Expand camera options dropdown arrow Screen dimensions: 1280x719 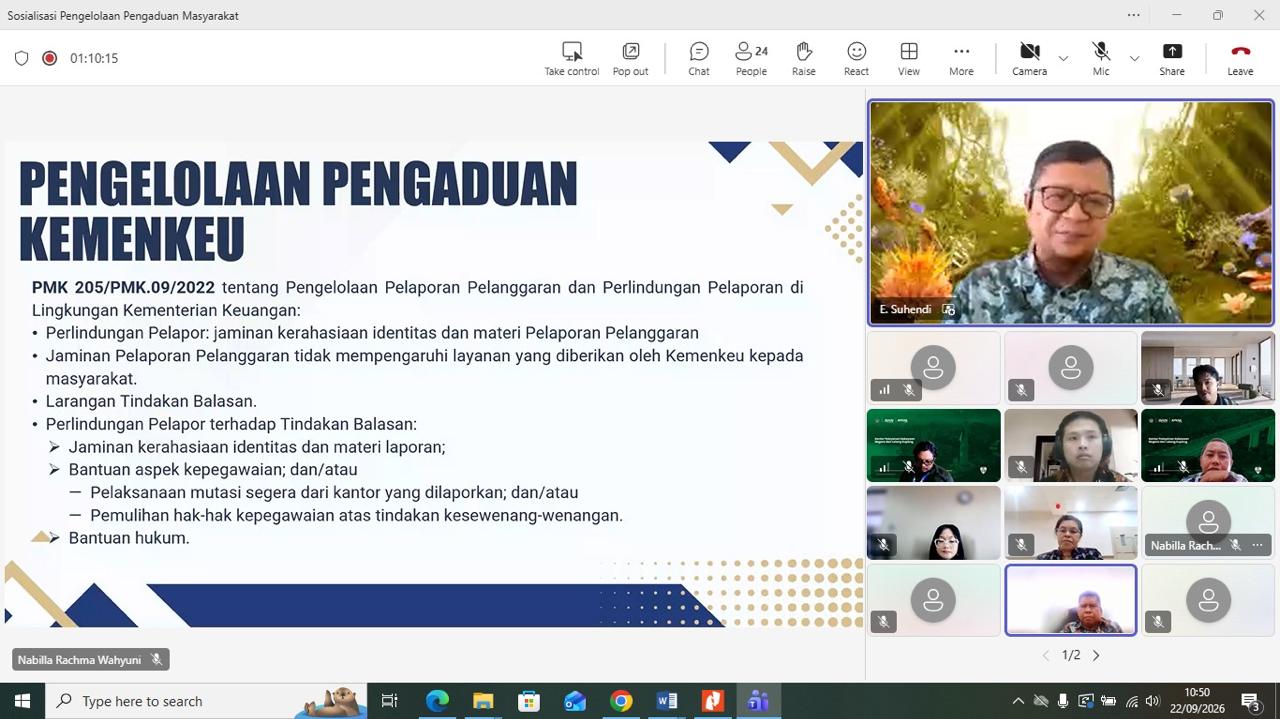click(x=1063, y=58)
